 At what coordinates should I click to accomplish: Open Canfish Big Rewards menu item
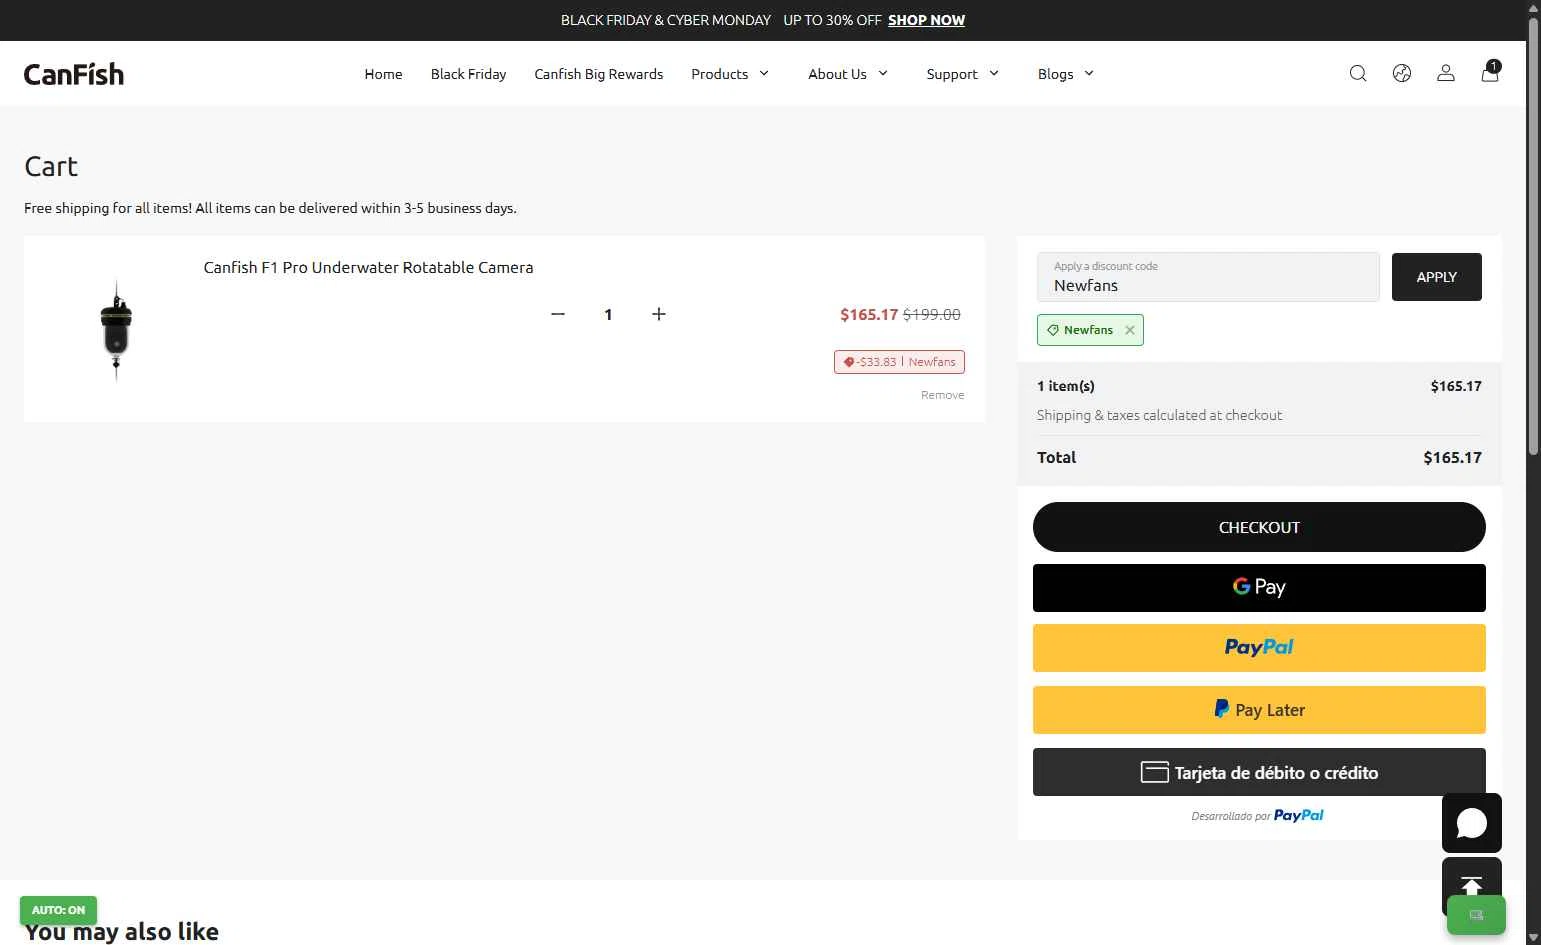point(599,74)
